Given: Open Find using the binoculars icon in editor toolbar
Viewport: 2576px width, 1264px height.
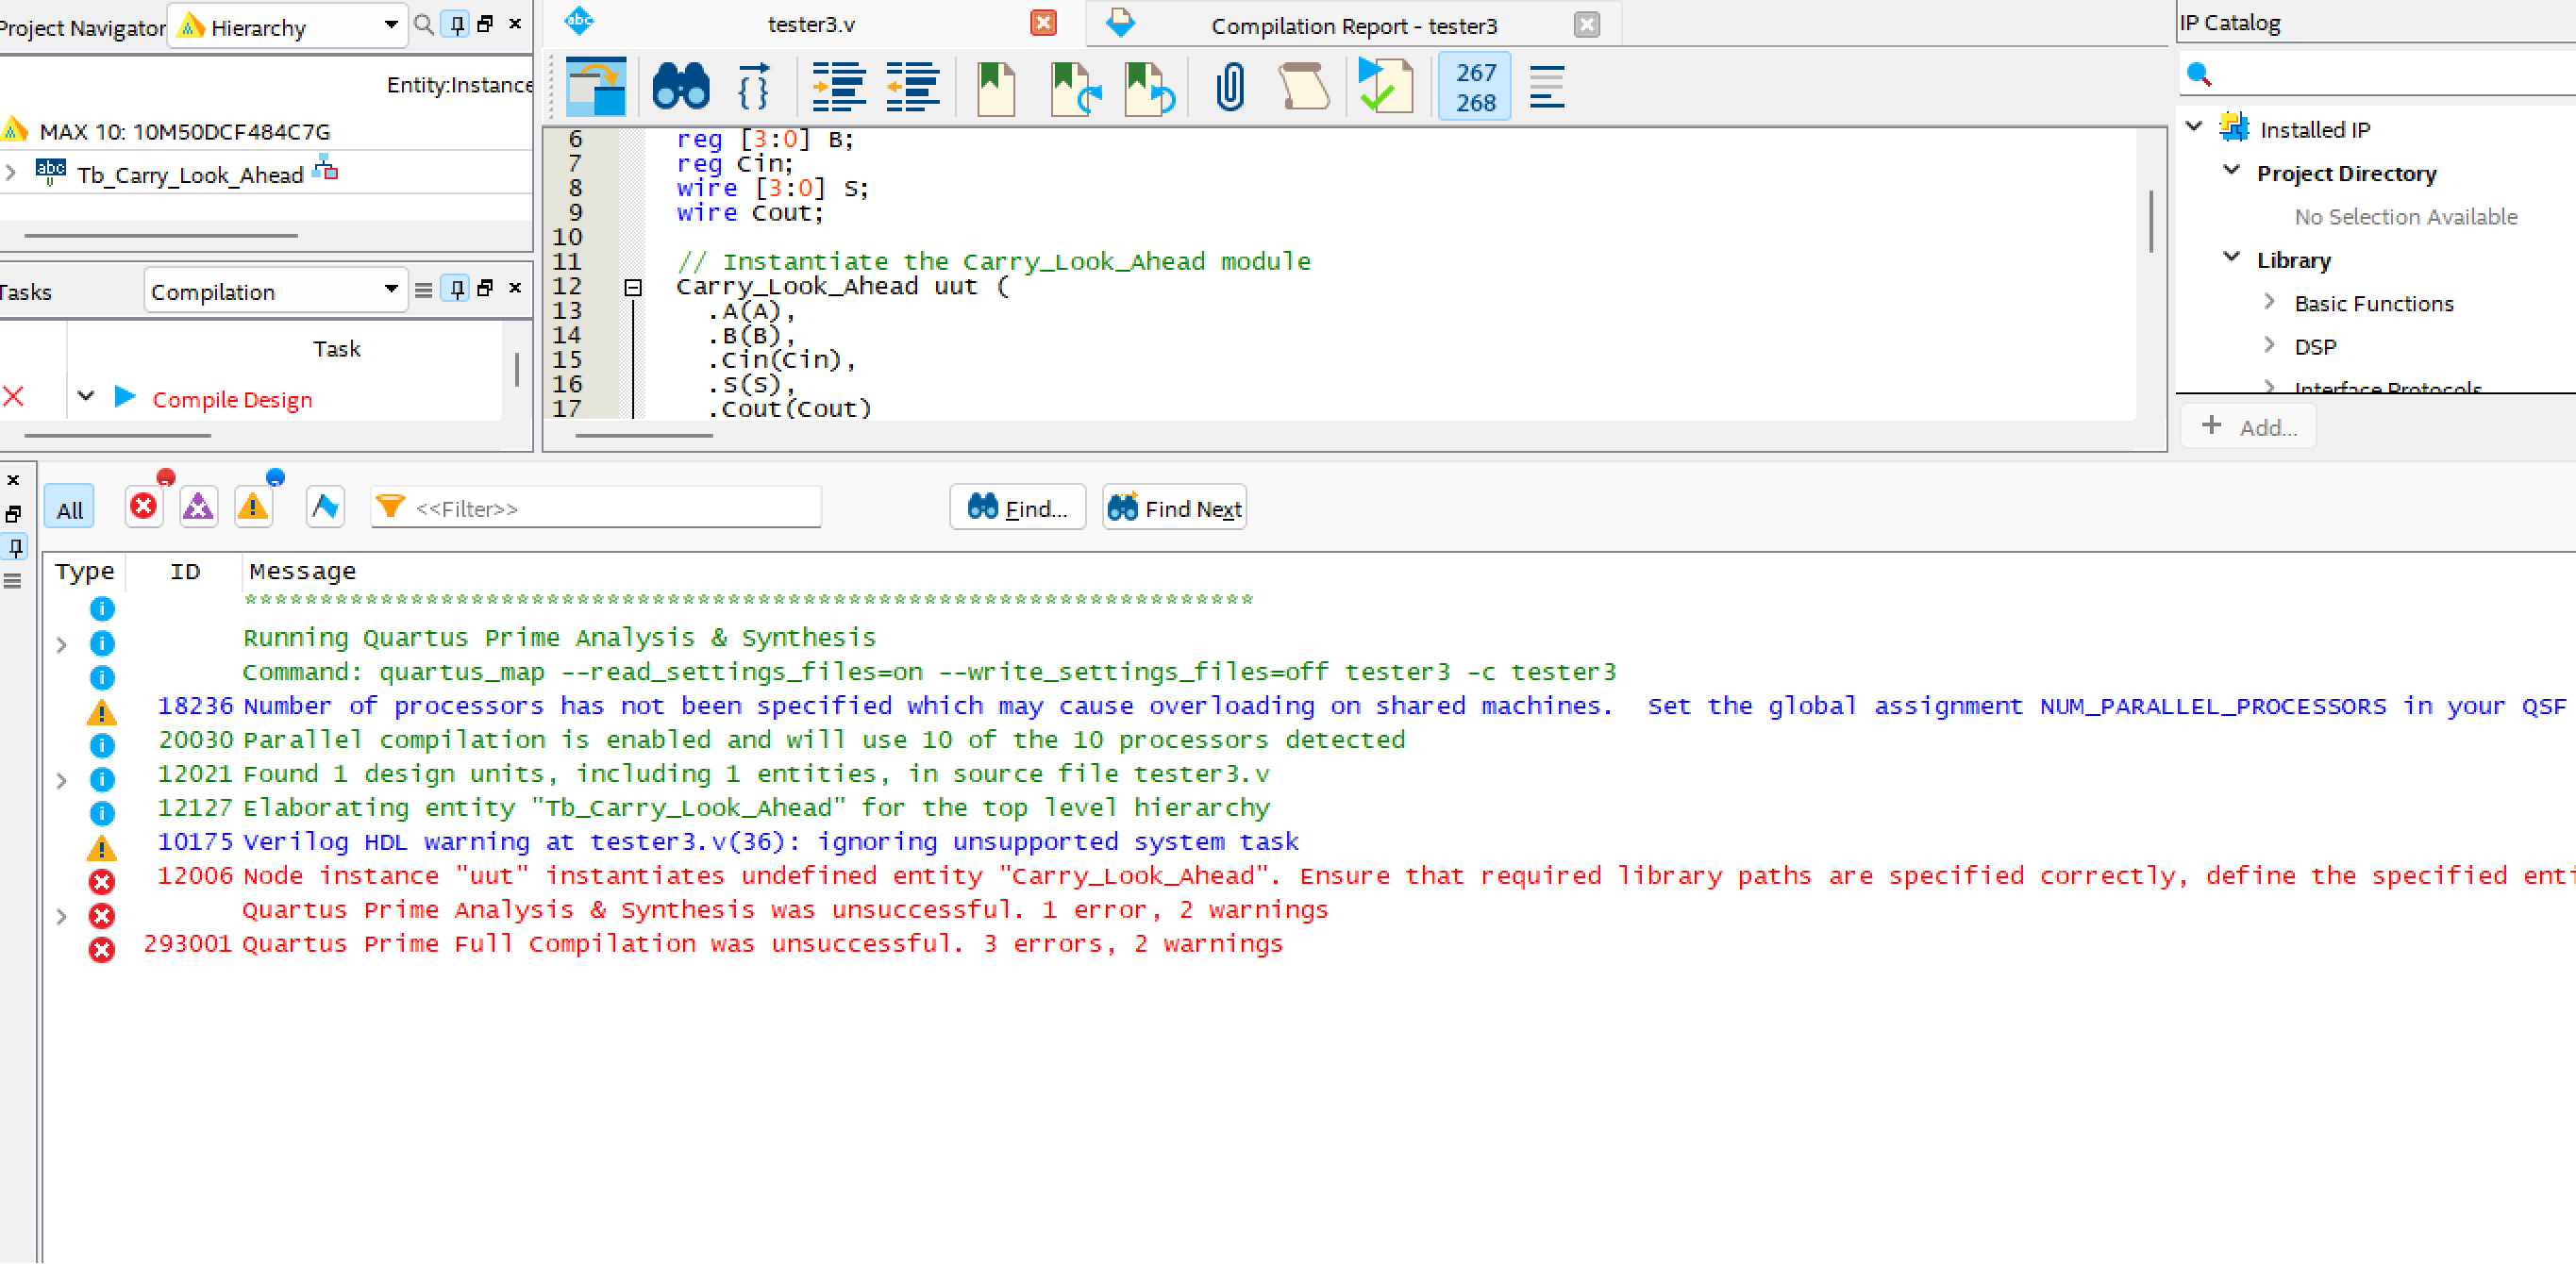Looking at the screenshot, I should 681,86.
